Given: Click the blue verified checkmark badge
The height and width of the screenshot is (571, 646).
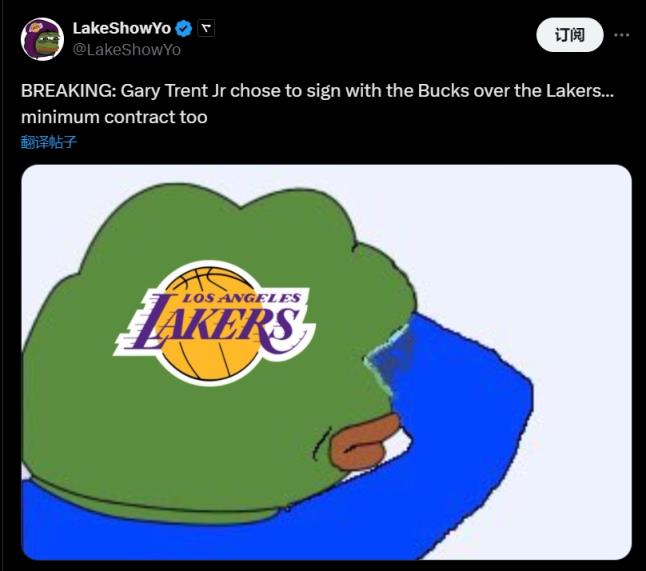Looking at the screenshot, I should (184, 27).
